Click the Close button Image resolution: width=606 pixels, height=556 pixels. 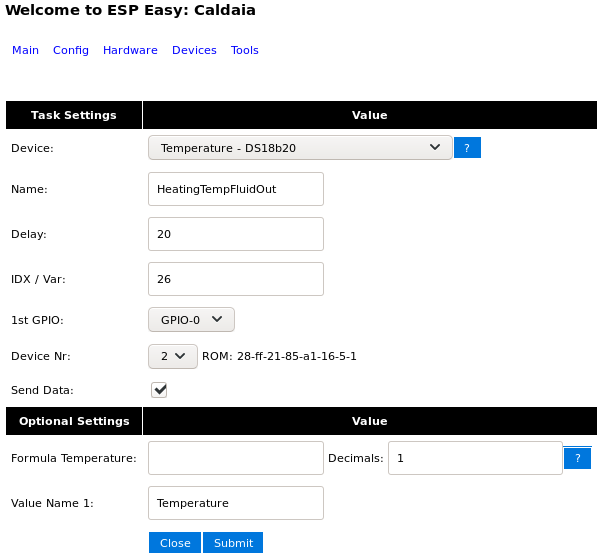click(175, 542)
